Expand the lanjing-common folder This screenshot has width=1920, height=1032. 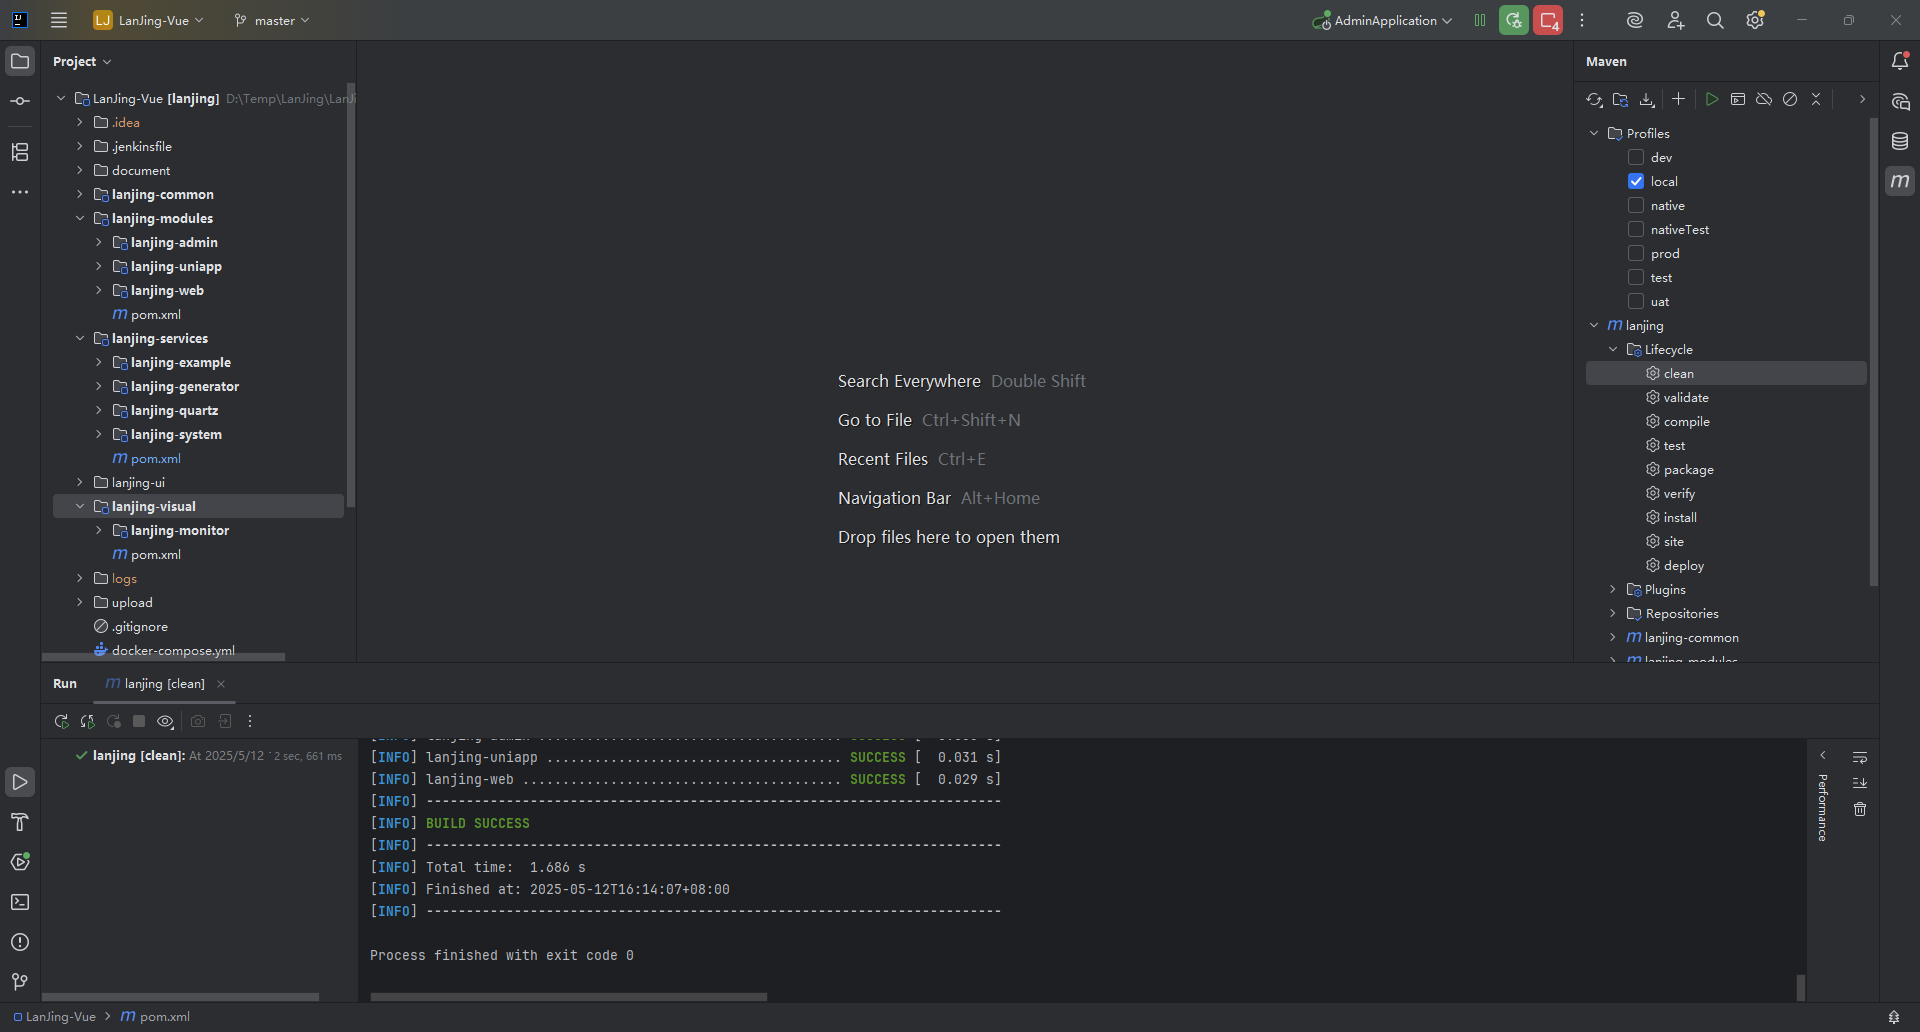click(x=80, y=194)
